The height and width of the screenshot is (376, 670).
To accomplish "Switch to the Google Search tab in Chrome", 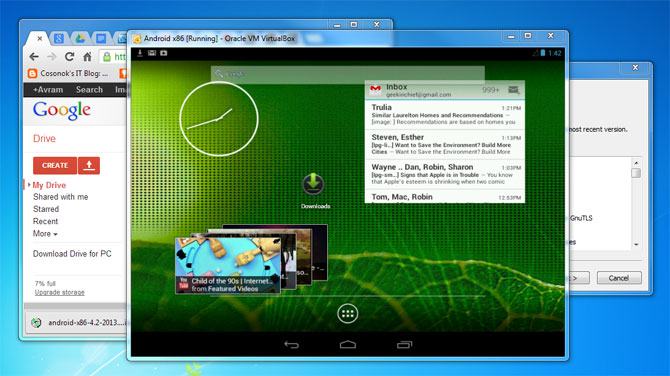I will (59, 38).
